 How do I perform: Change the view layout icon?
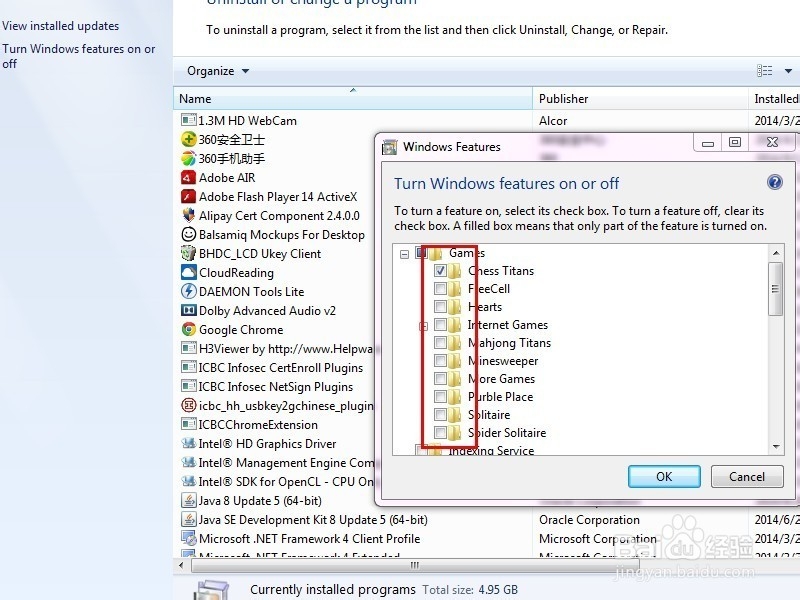tap(764, 70)
